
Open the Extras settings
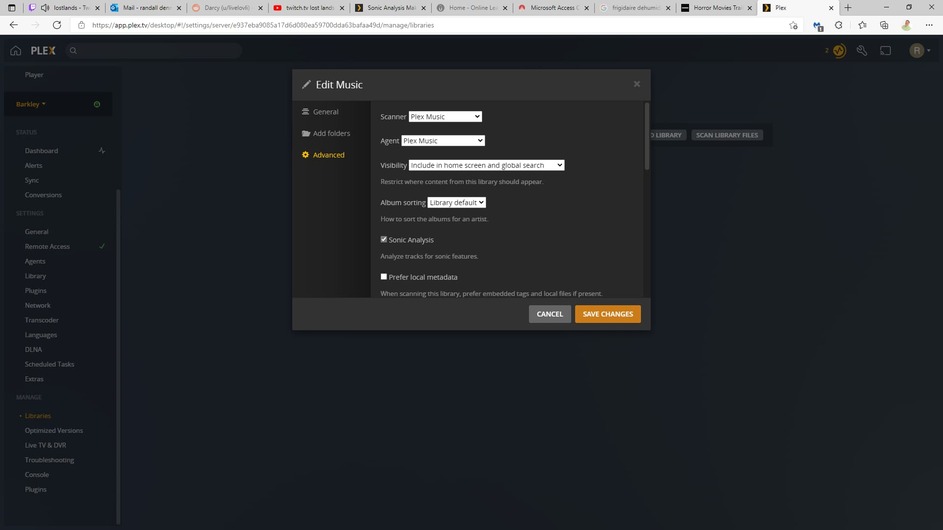pyautogui.click(x=34, y=379)
